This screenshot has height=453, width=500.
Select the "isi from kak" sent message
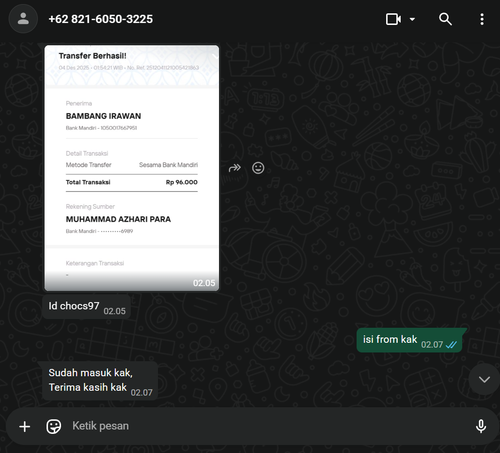pos(411,340)
